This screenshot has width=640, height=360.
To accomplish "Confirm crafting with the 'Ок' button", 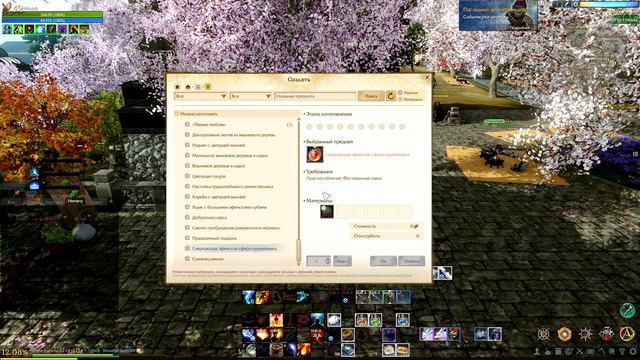I will [x=383, y=261].
